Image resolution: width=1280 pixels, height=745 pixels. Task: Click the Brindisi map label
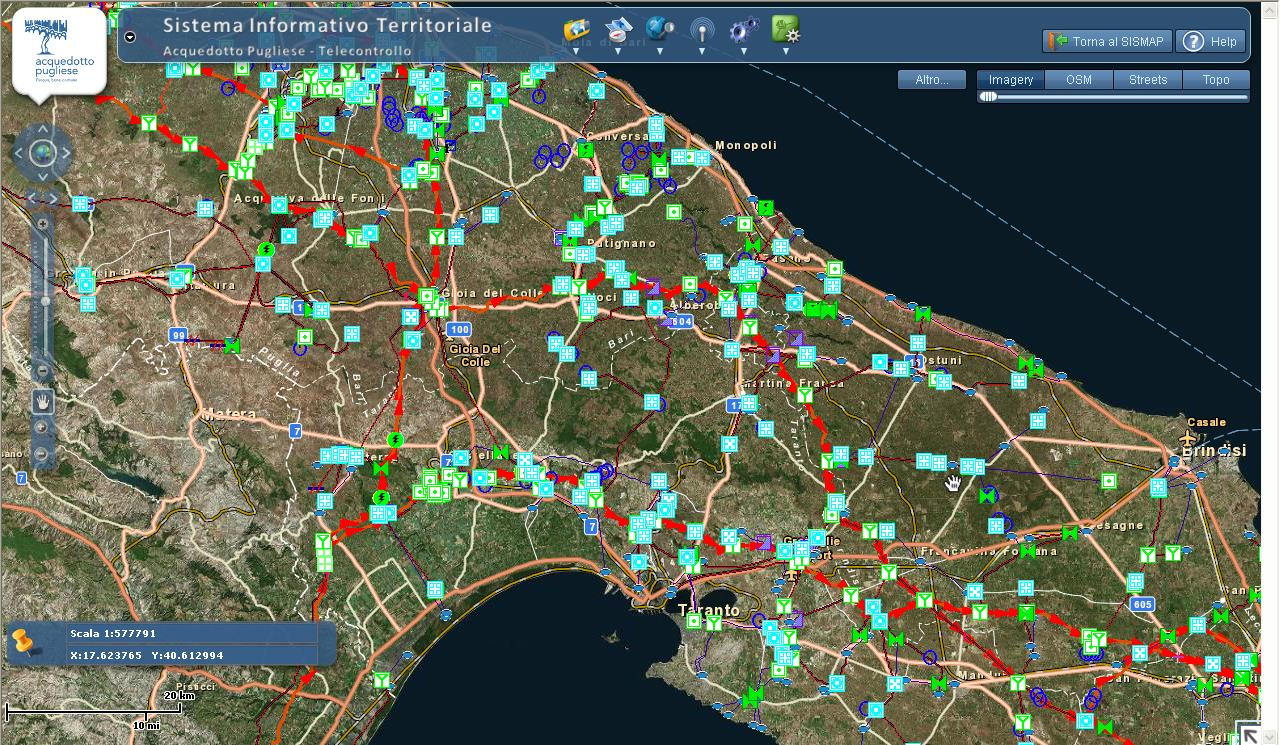1214,451
